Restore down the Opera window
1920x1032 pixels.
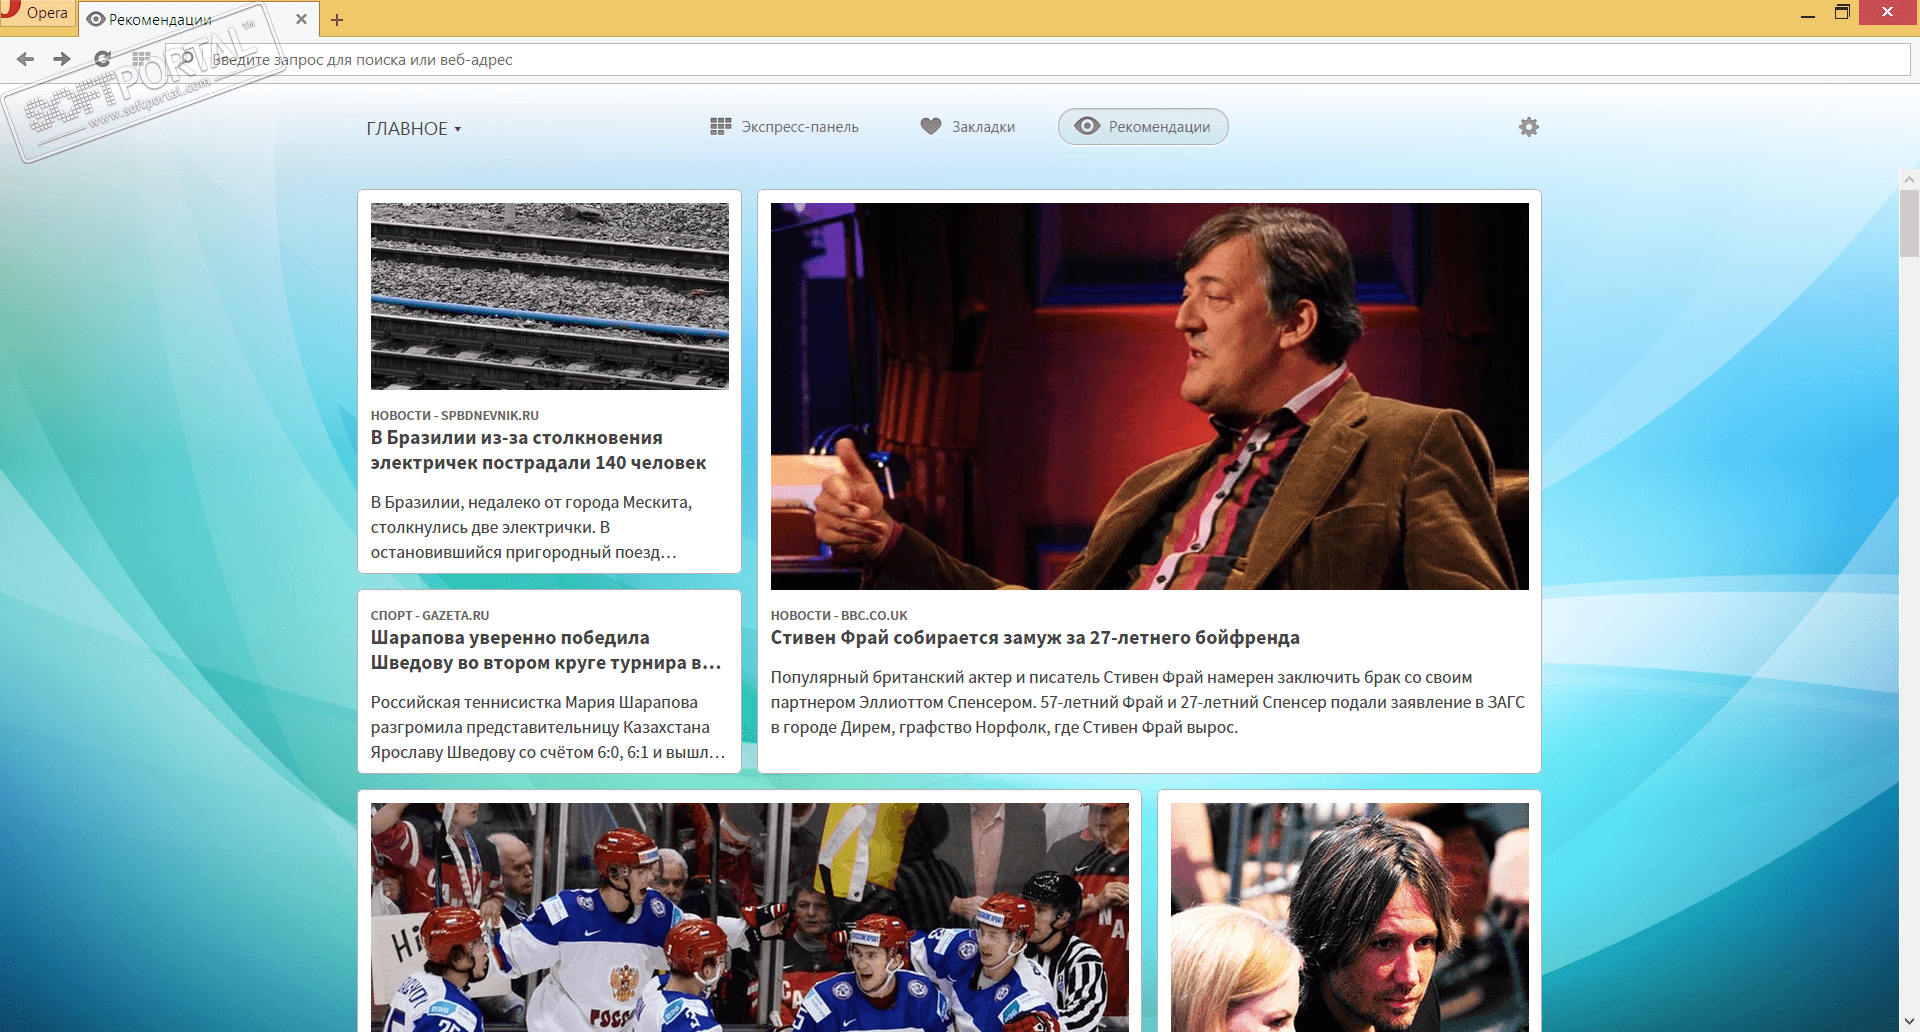tap(1842, 13)
